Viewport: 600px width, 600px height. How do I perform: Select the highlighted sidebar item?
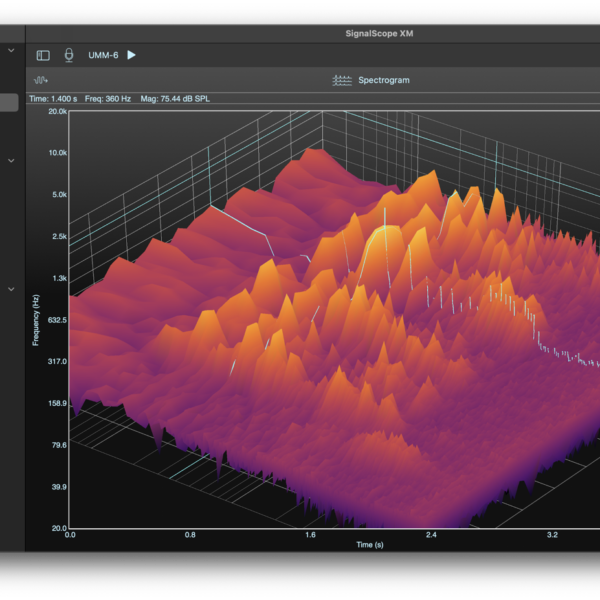8,103
